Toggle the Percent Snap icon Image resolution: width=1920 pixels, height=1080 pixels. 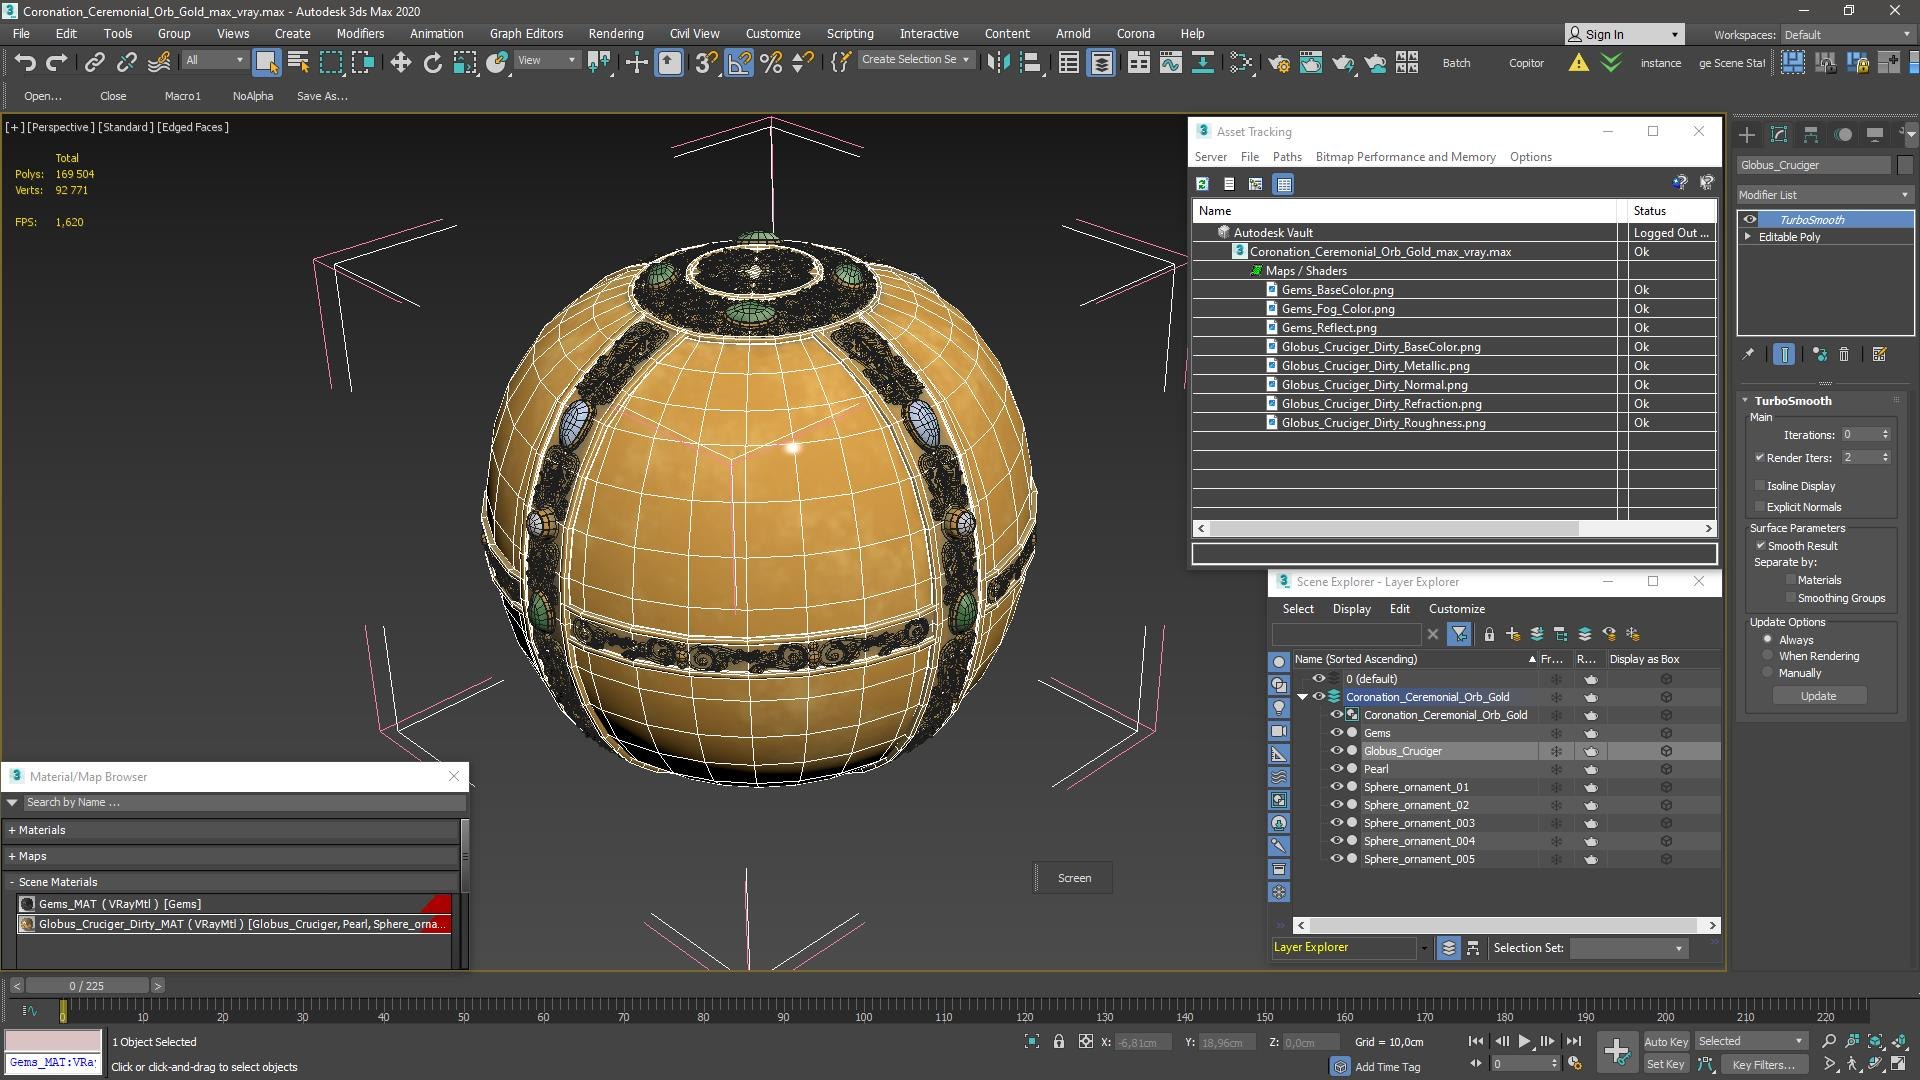[771, 63]
